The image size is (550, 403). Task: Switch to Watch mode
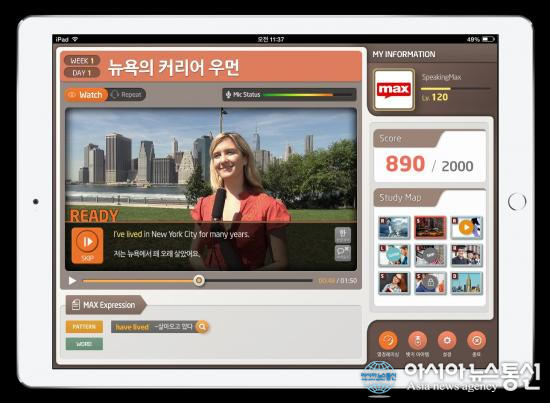point(86,95)
